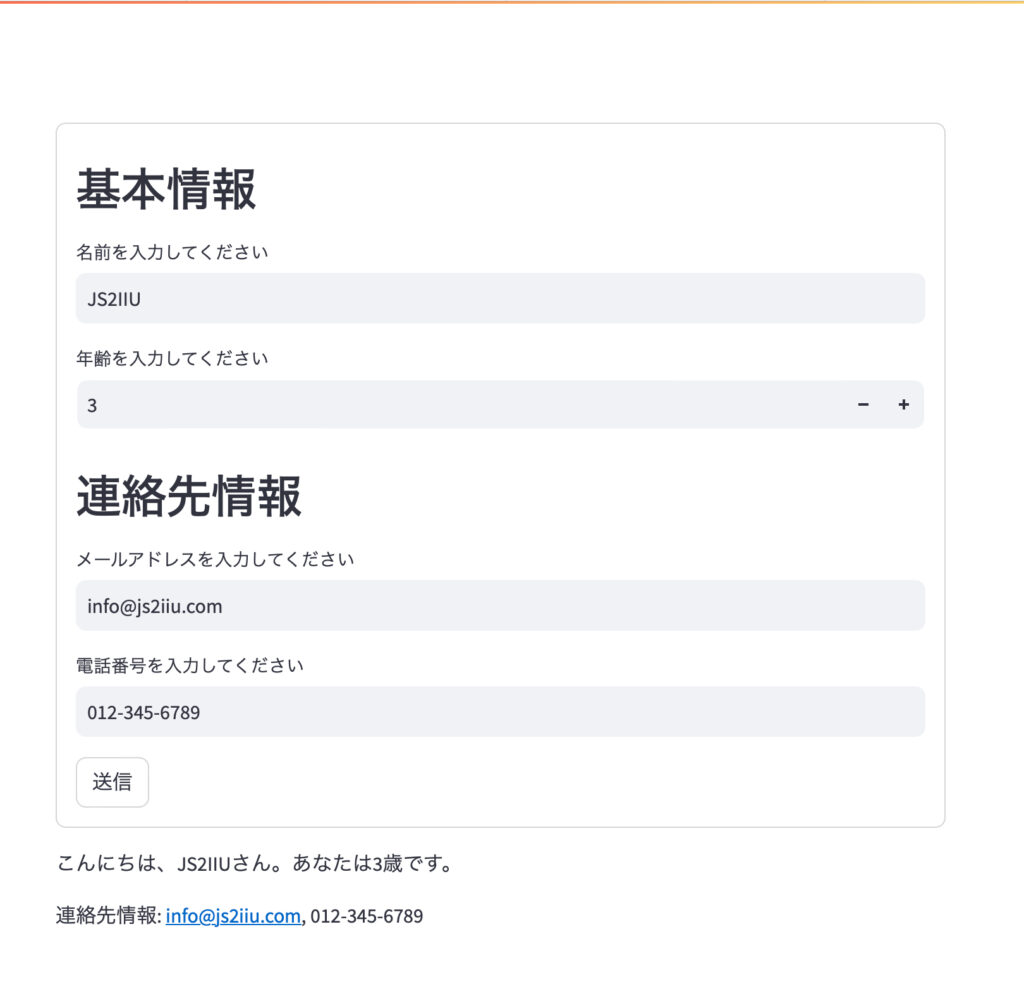Click the メールアドレスを入力してください label
This screenshot has width=1024, height=1001.
click(x=215, y=559)
